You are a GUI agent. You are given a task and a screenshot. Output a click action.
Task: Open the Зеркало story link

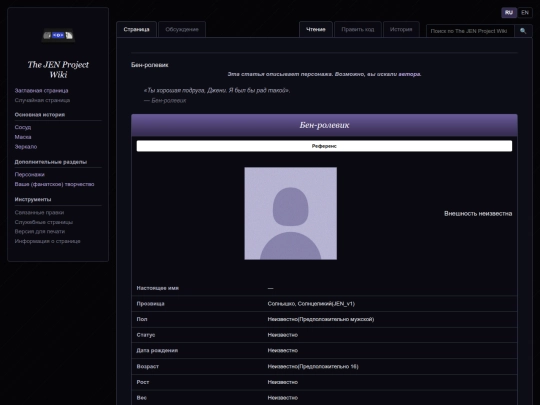tap(26, 146)
